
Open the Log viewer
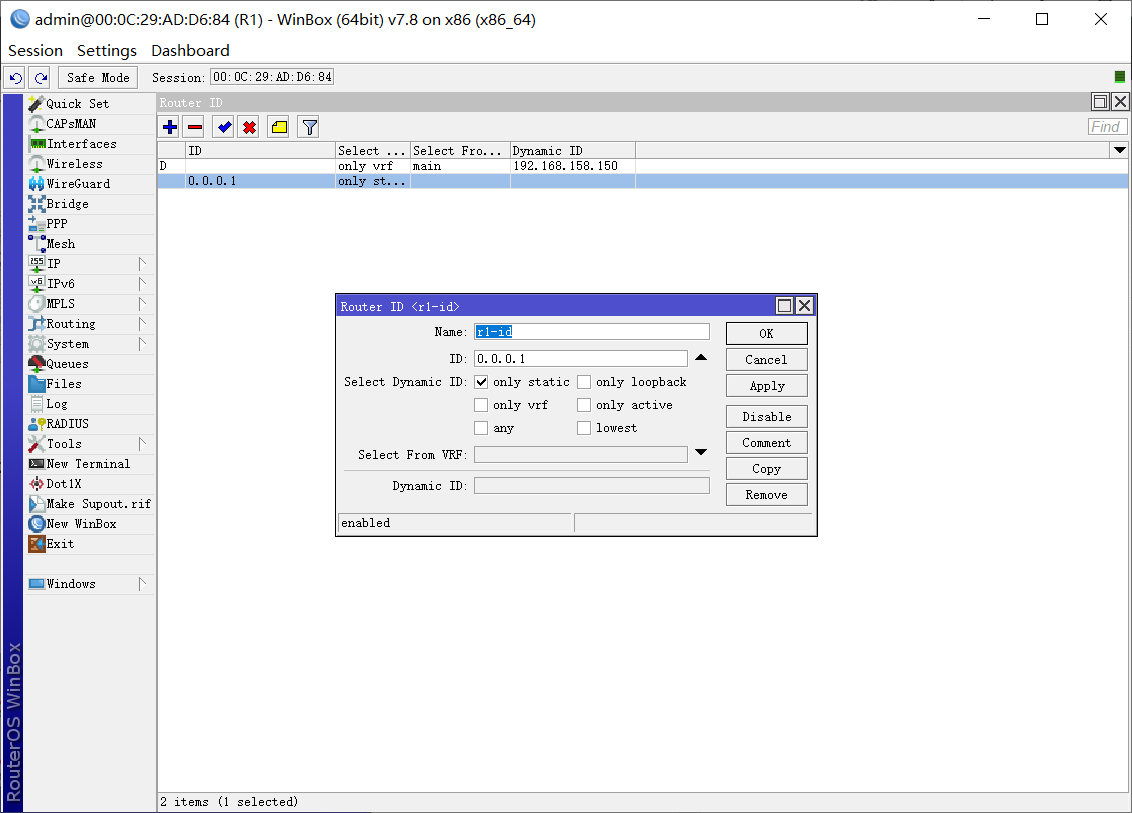point(90,404)
